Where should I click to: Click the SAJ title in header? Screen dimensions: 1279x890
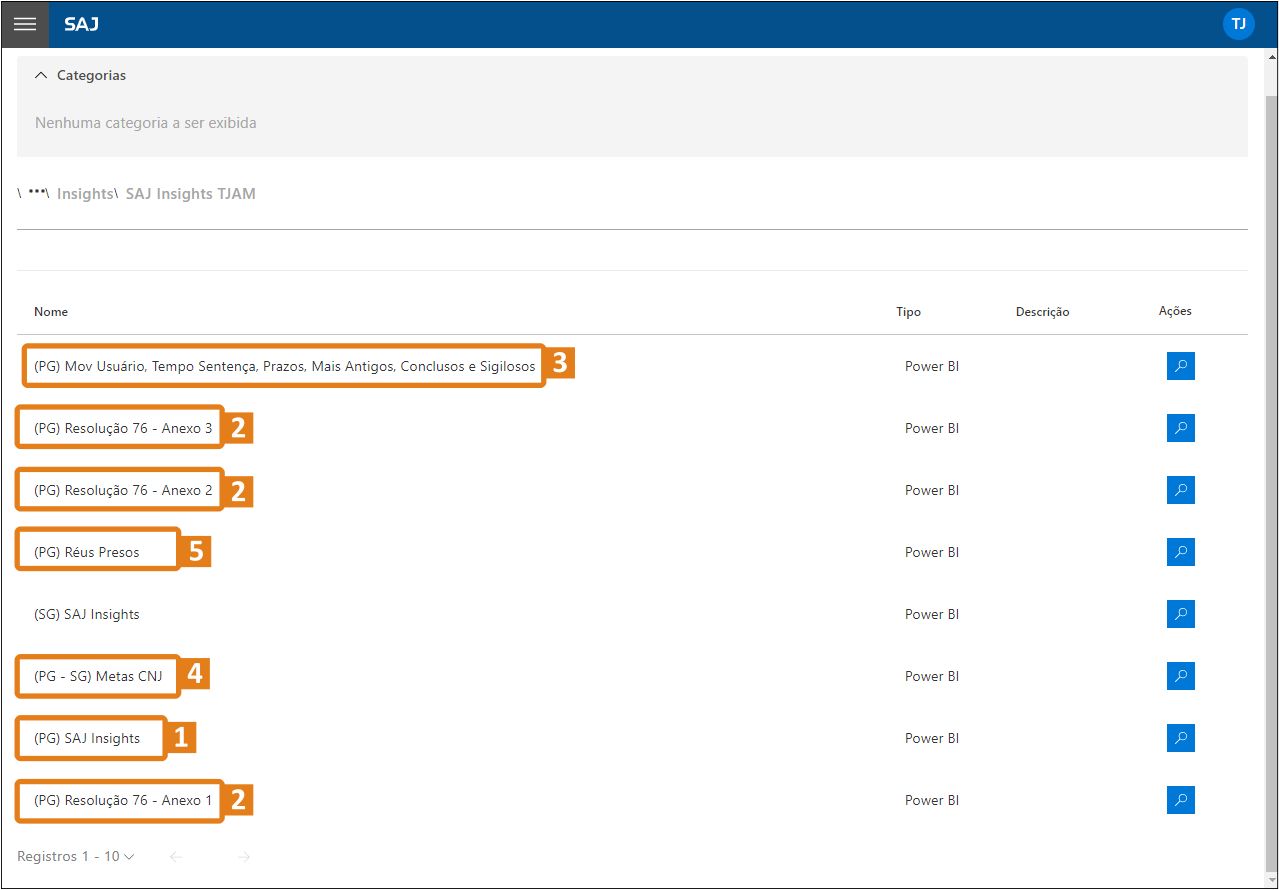tap(81, 24)
